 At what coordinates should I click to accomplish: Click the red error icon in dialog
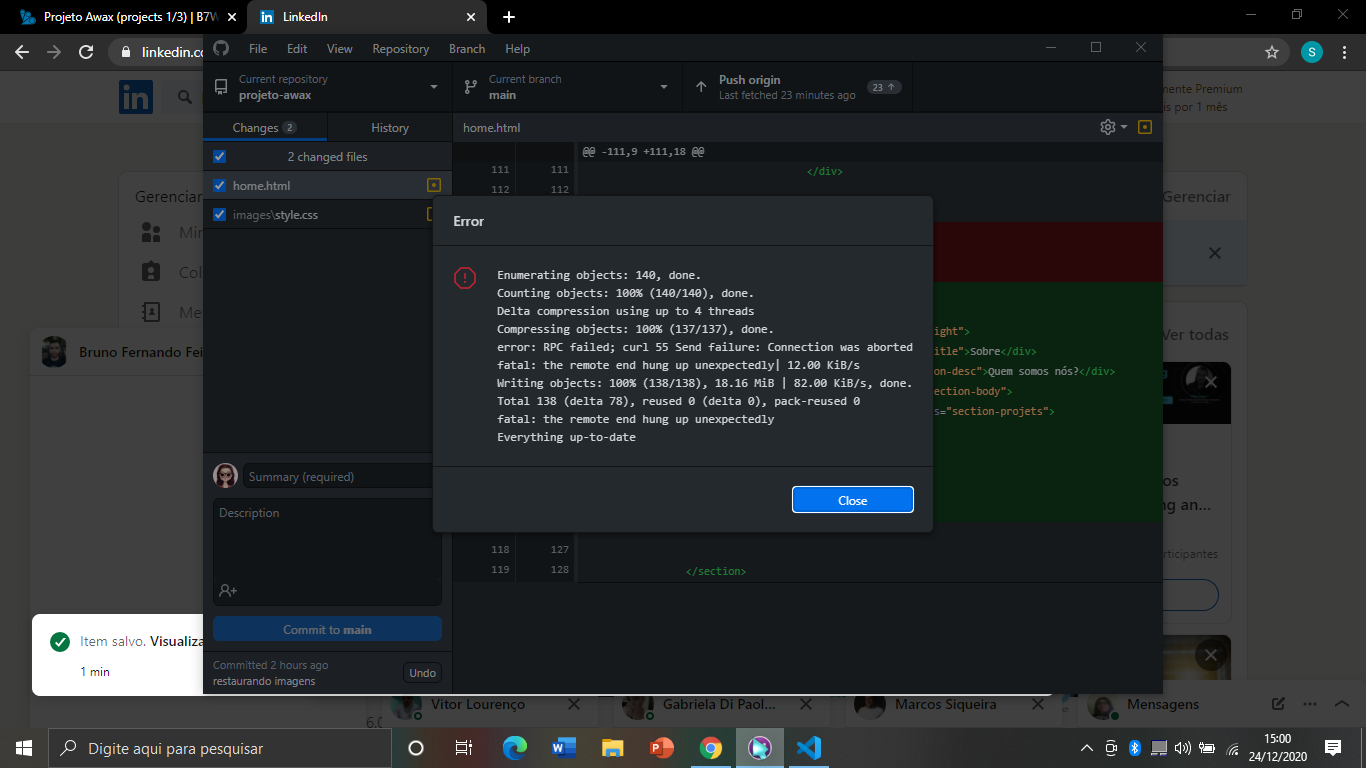coord(465,278)
